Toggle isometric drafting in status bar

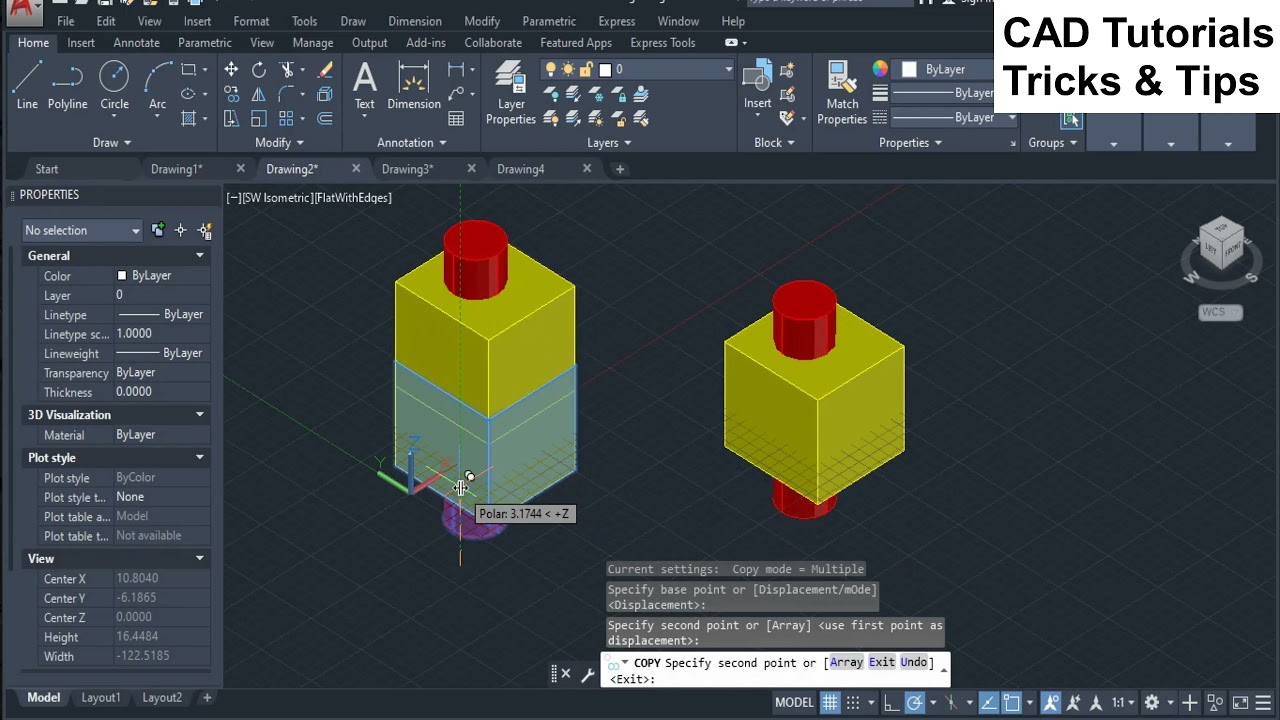click(x=951, y=703)
